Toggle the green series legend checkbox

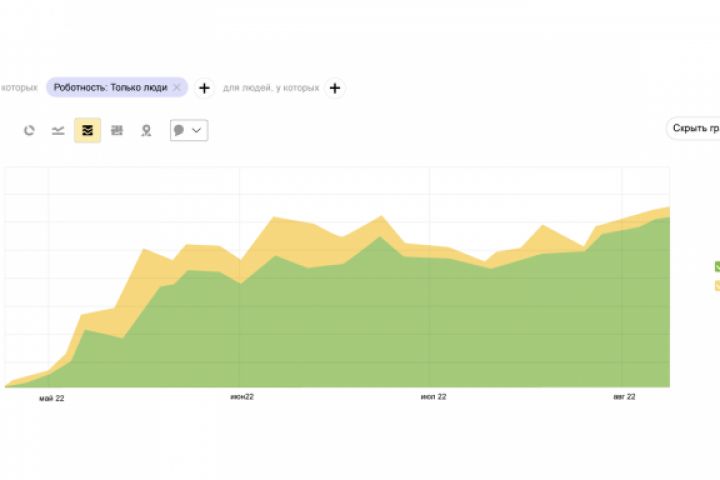point(717,266)
